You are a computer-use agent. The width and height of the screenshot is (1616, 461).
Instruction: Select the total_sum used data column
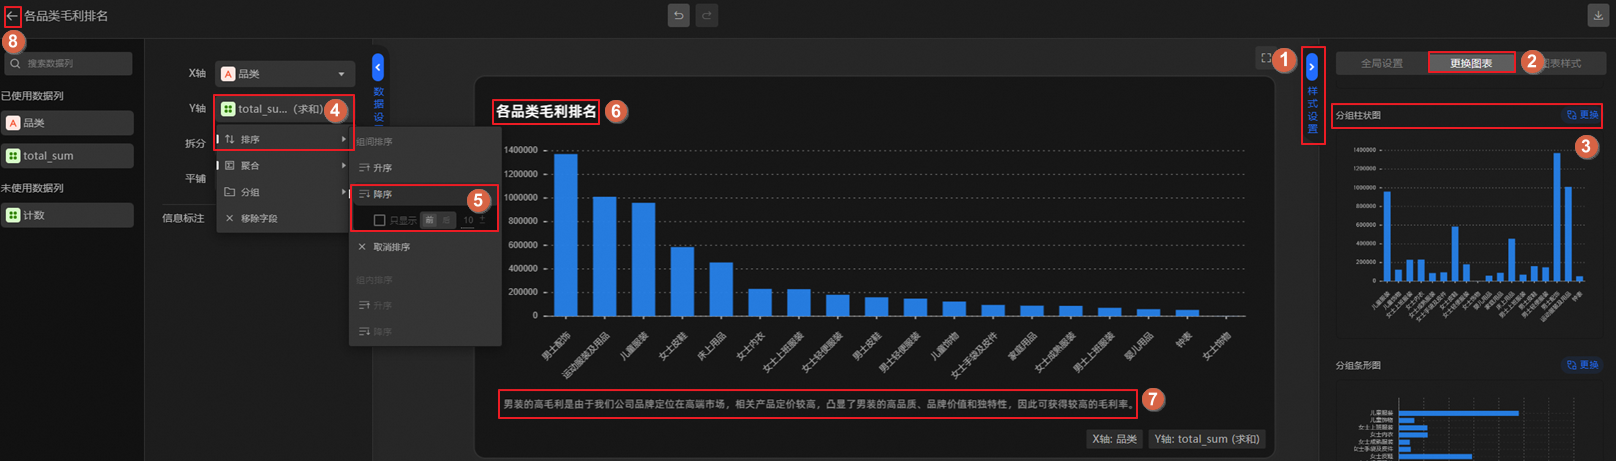68,156
